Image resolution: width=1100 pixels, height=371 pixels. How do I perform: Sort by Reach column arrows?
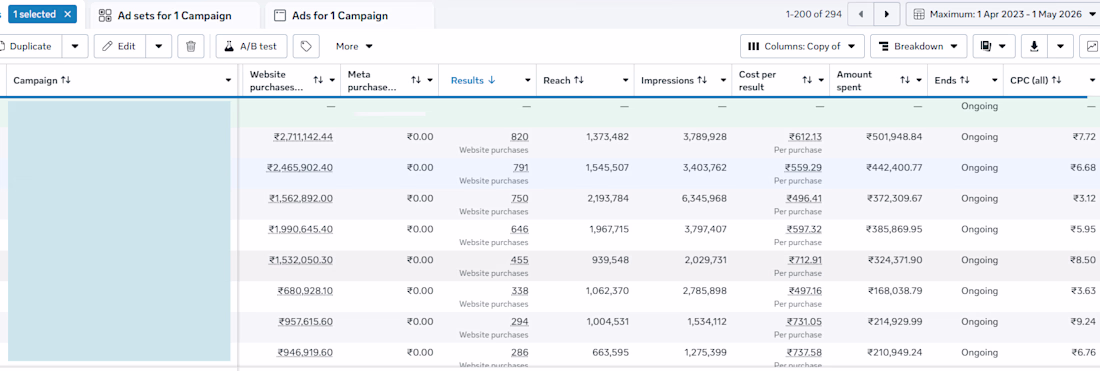pyautogui.click(x=579, y=81)
